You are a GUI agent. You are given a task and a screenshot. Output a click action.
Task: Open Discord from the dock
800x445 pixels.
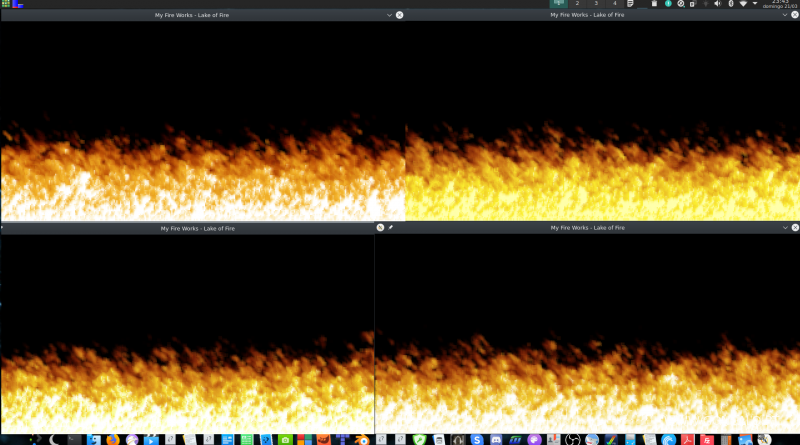pyautogui.click(x=496, y=439)
